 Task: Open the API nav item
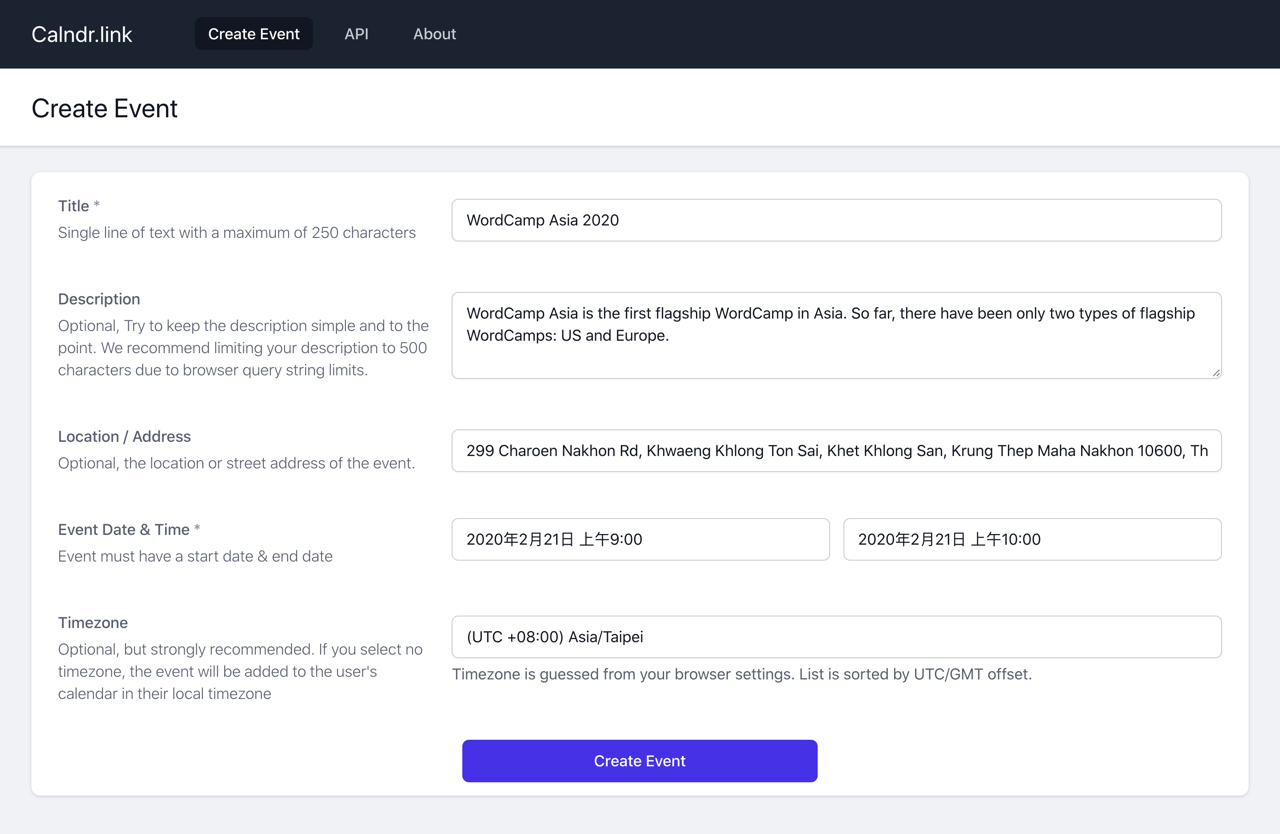pyautogui.click(x=356, y=34)
